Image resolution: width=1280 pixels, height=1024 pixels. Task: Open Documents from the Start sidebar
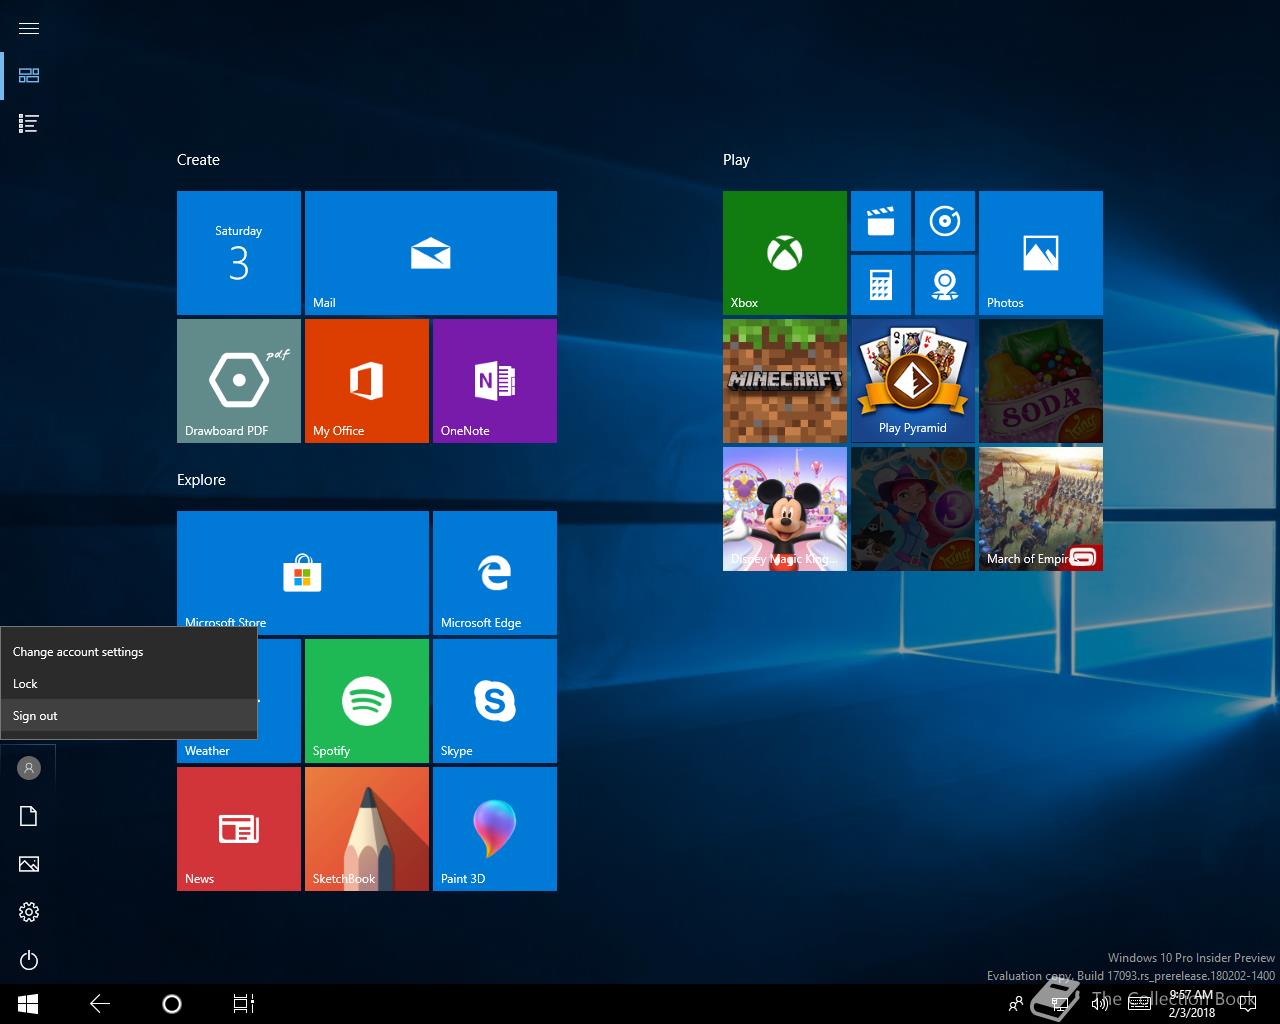pos(29,816)
